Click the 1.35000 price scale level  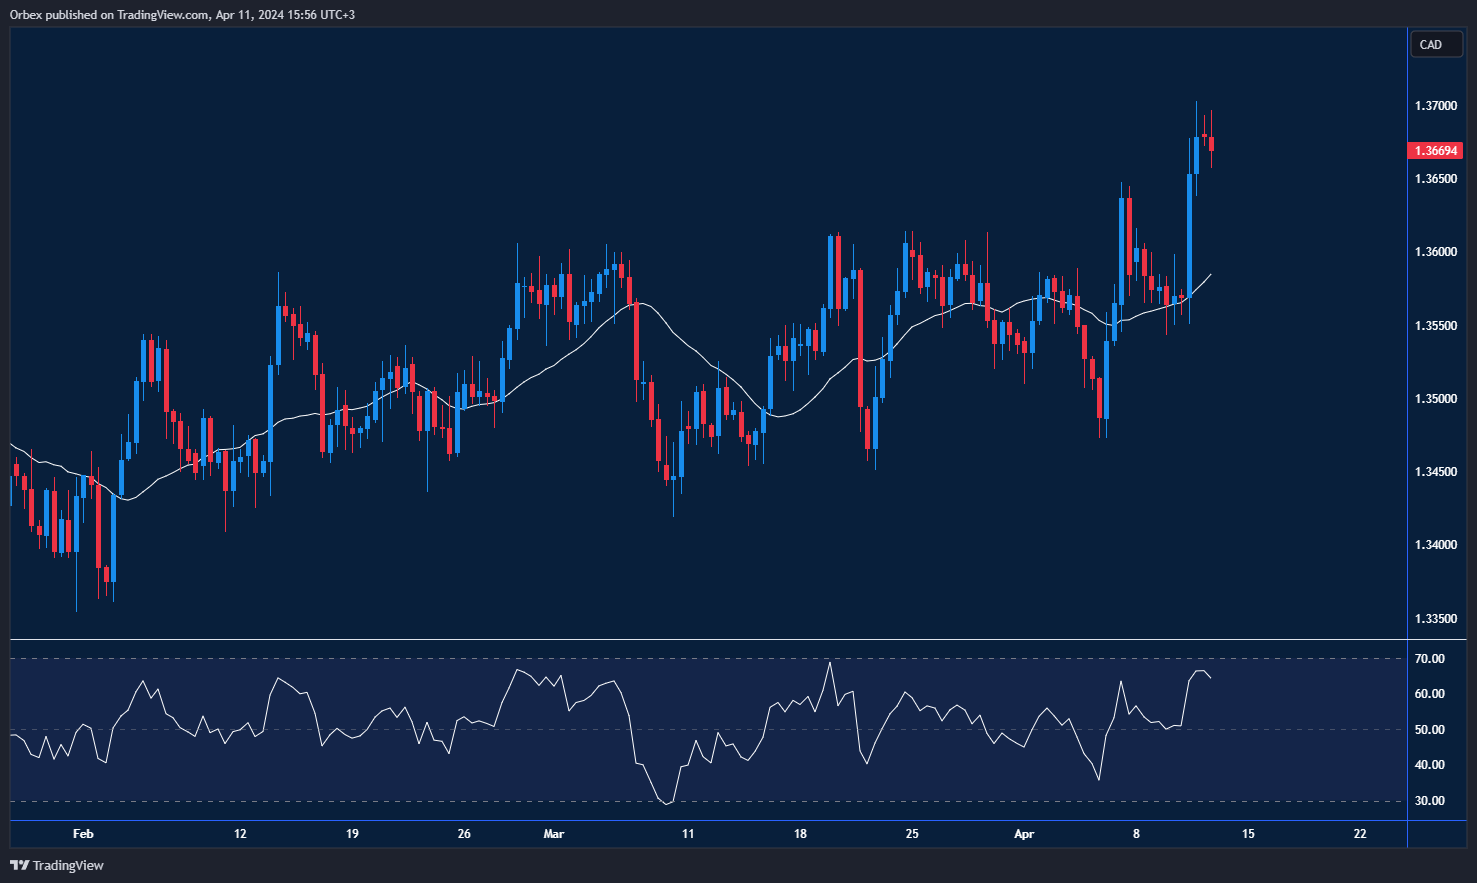coord(1435,399)
